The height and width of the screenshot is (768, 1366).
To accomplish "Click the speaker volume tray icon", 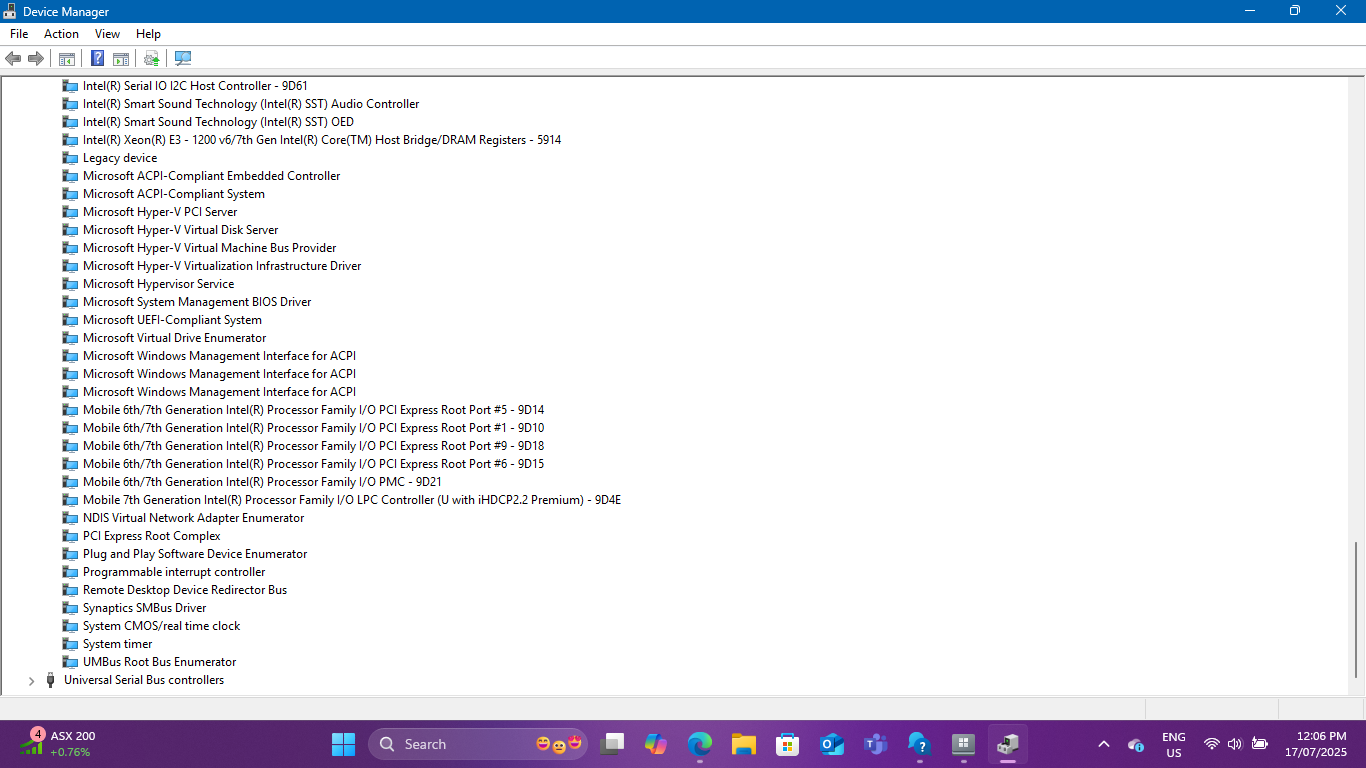I will pyautogui.click(x=1234, y=744).
